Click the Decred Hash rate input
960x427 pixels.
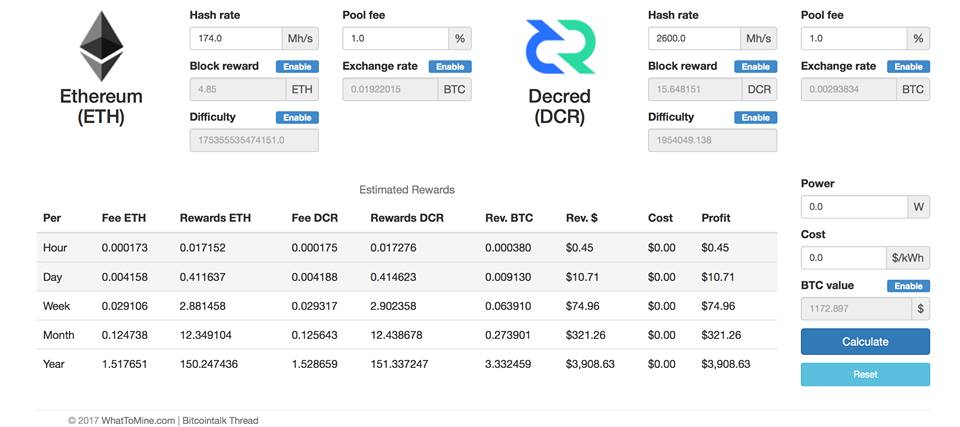694,38
